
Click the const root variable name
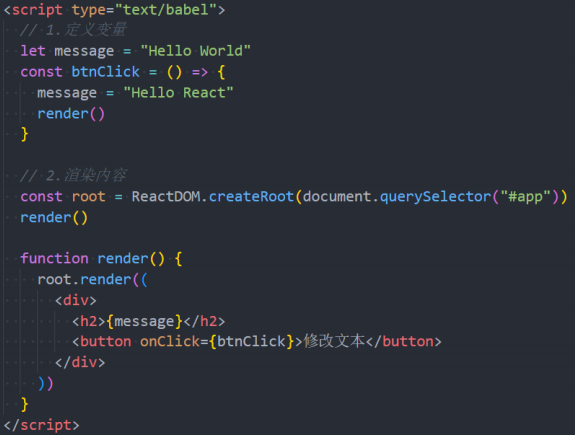pyautogui.click(x=88, y=197)
